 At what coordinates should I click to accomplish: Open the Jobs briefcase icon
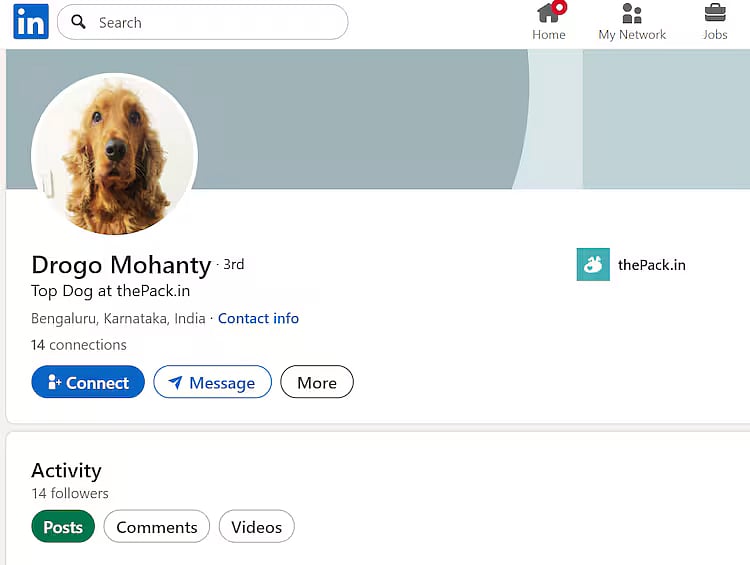(x=715, y=13)
